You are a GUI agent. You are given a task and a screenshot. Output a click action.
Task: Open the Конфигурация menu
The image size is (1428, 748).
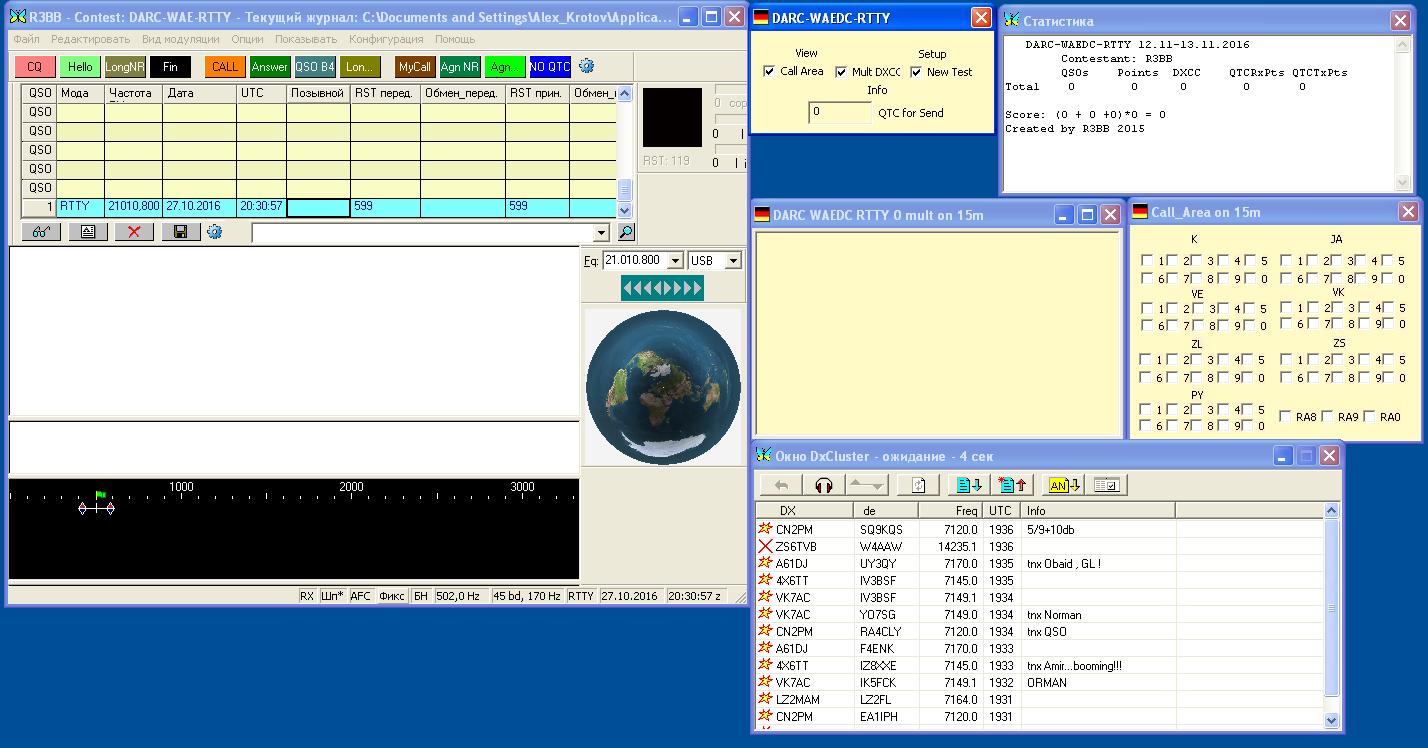pyautogui.click(x=385, y=39)
